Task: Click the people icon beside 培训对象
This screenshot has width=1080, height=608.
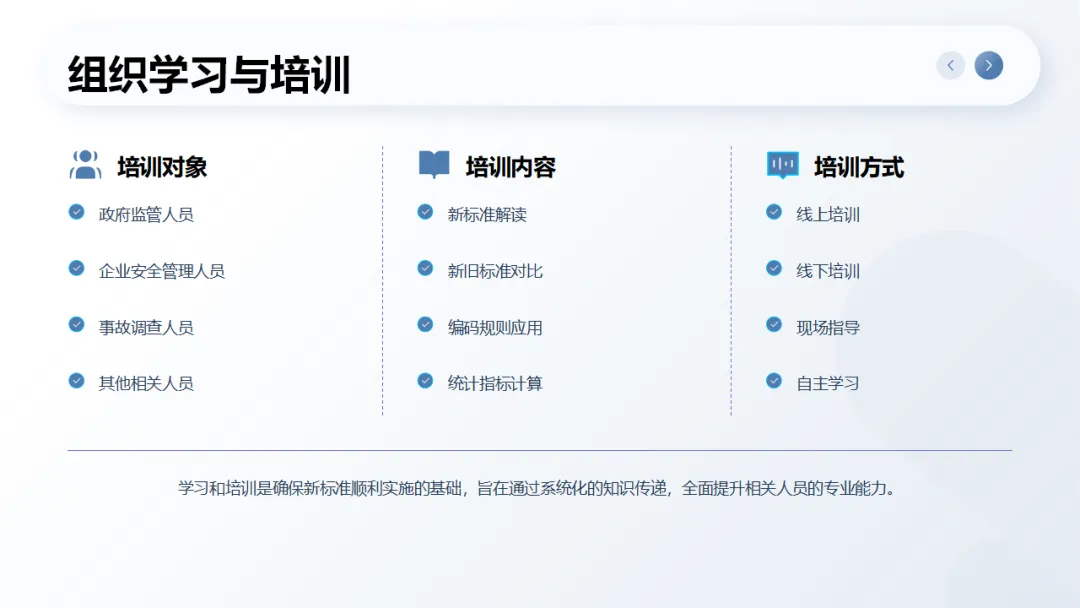Action: click(x=85, y=165)
